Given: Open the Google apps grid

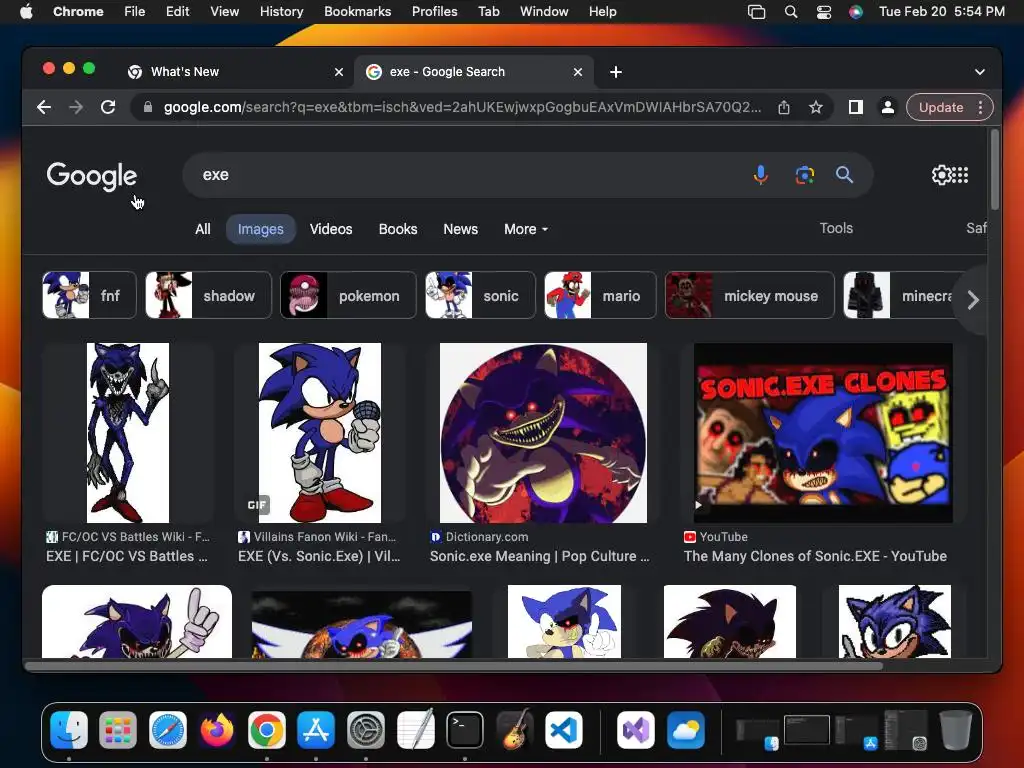Looking at the screenshot, I should [x=960, y=174].
